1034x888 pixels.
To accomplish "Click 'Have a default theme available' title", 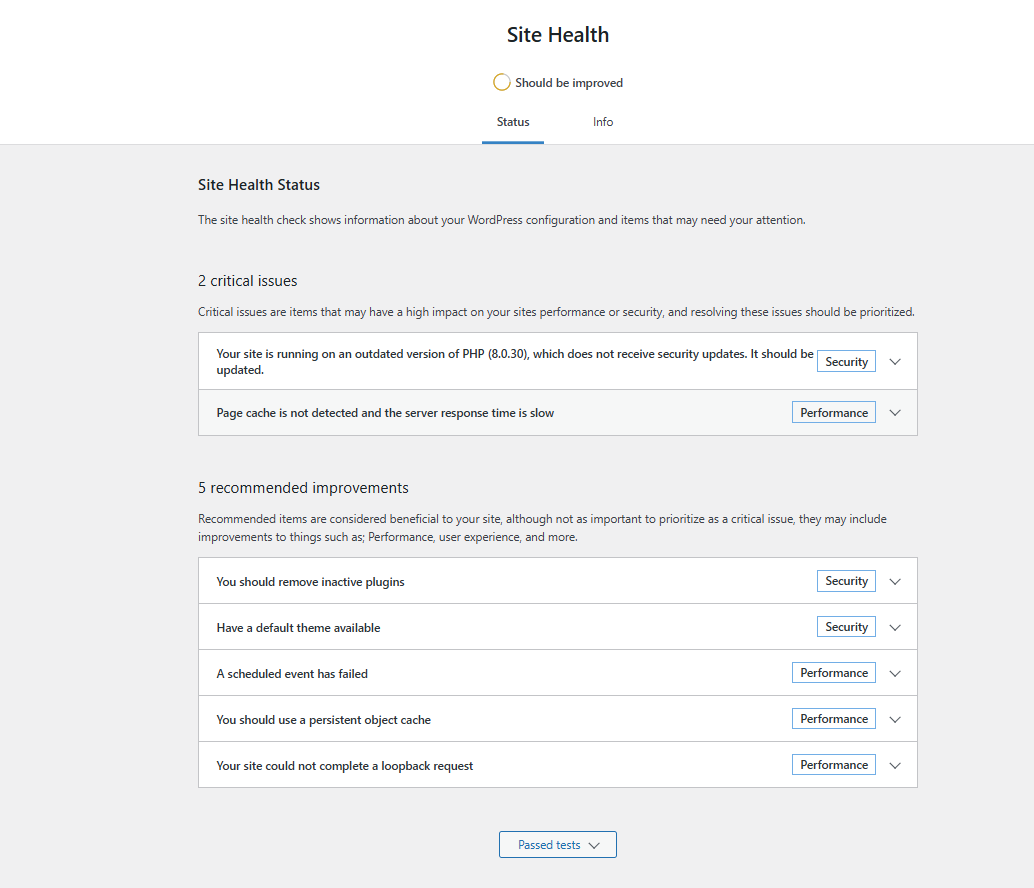I will (x=298, y=628).
